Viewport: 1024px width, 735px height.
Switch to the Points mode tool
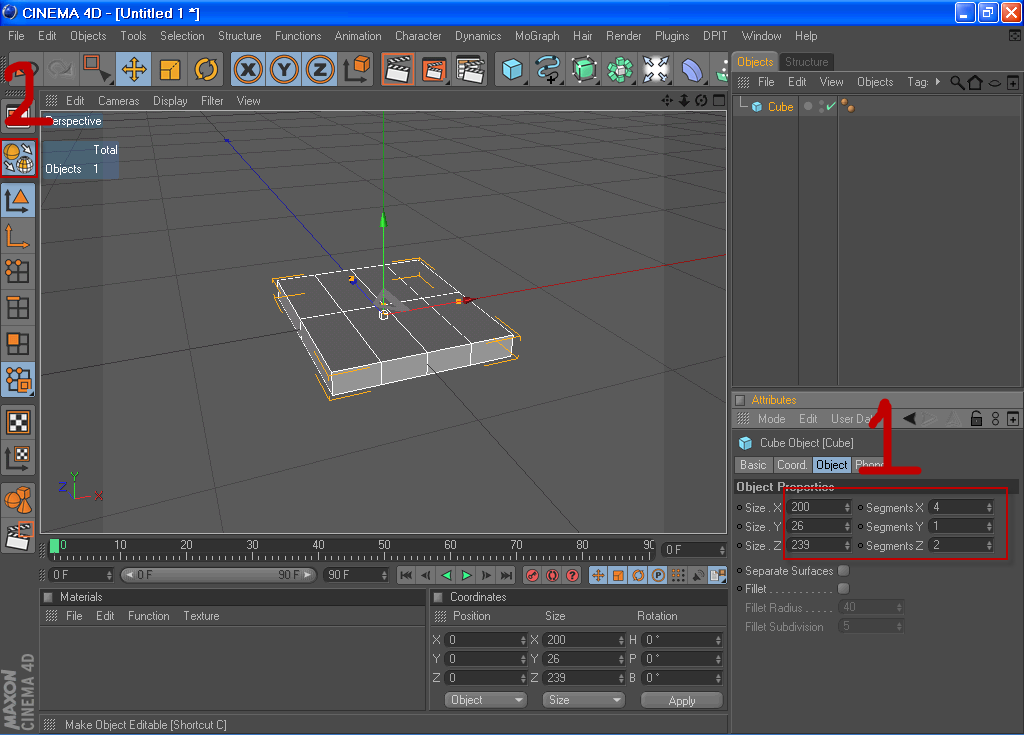point(18,272)
